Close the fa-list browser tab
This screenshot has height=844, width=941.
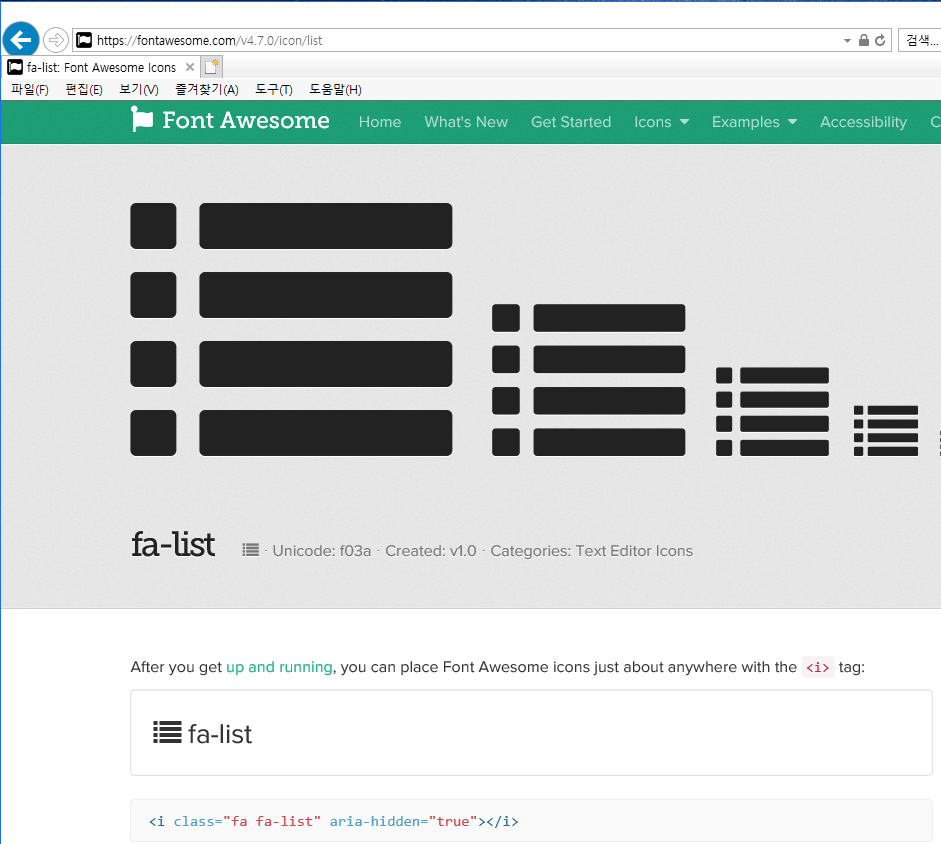click(x=190, y=67)
